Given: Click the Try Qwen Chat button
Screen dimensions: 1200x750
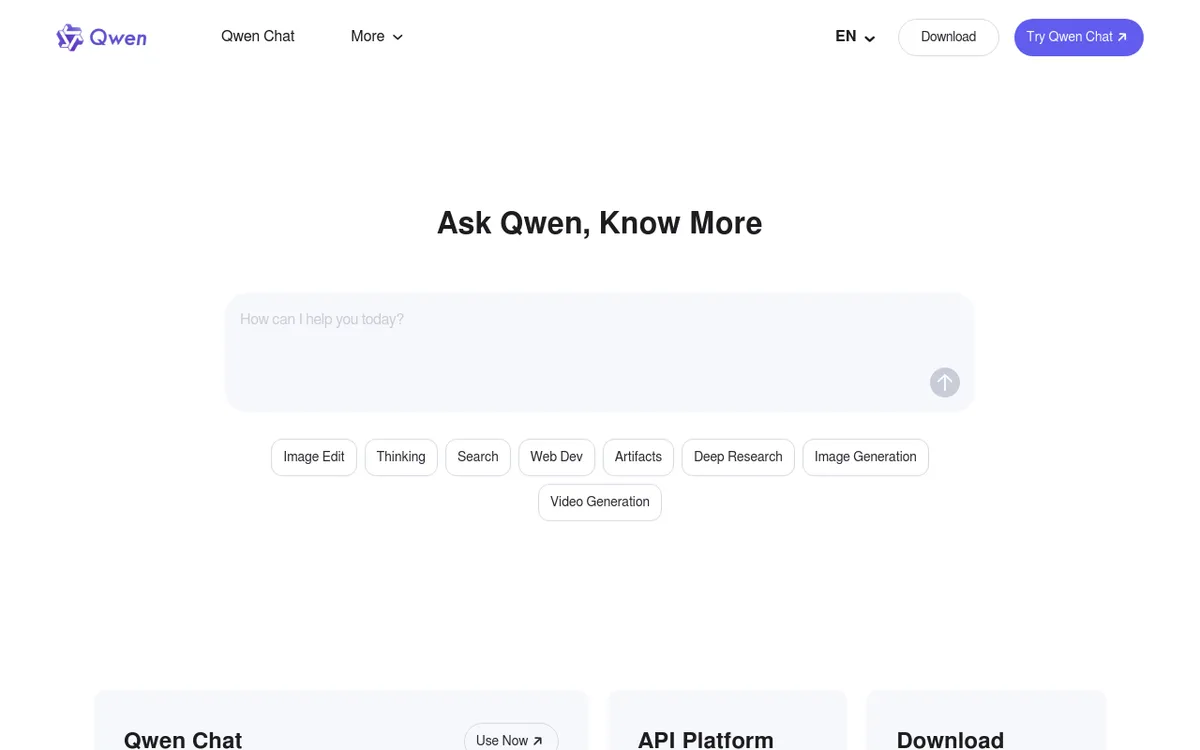Looking at the screenshot, I should click(1078, 36).
